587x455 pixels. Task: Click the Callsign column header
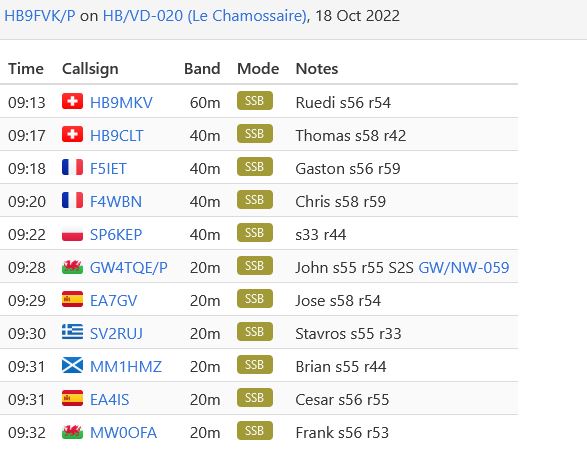[90, 69]
